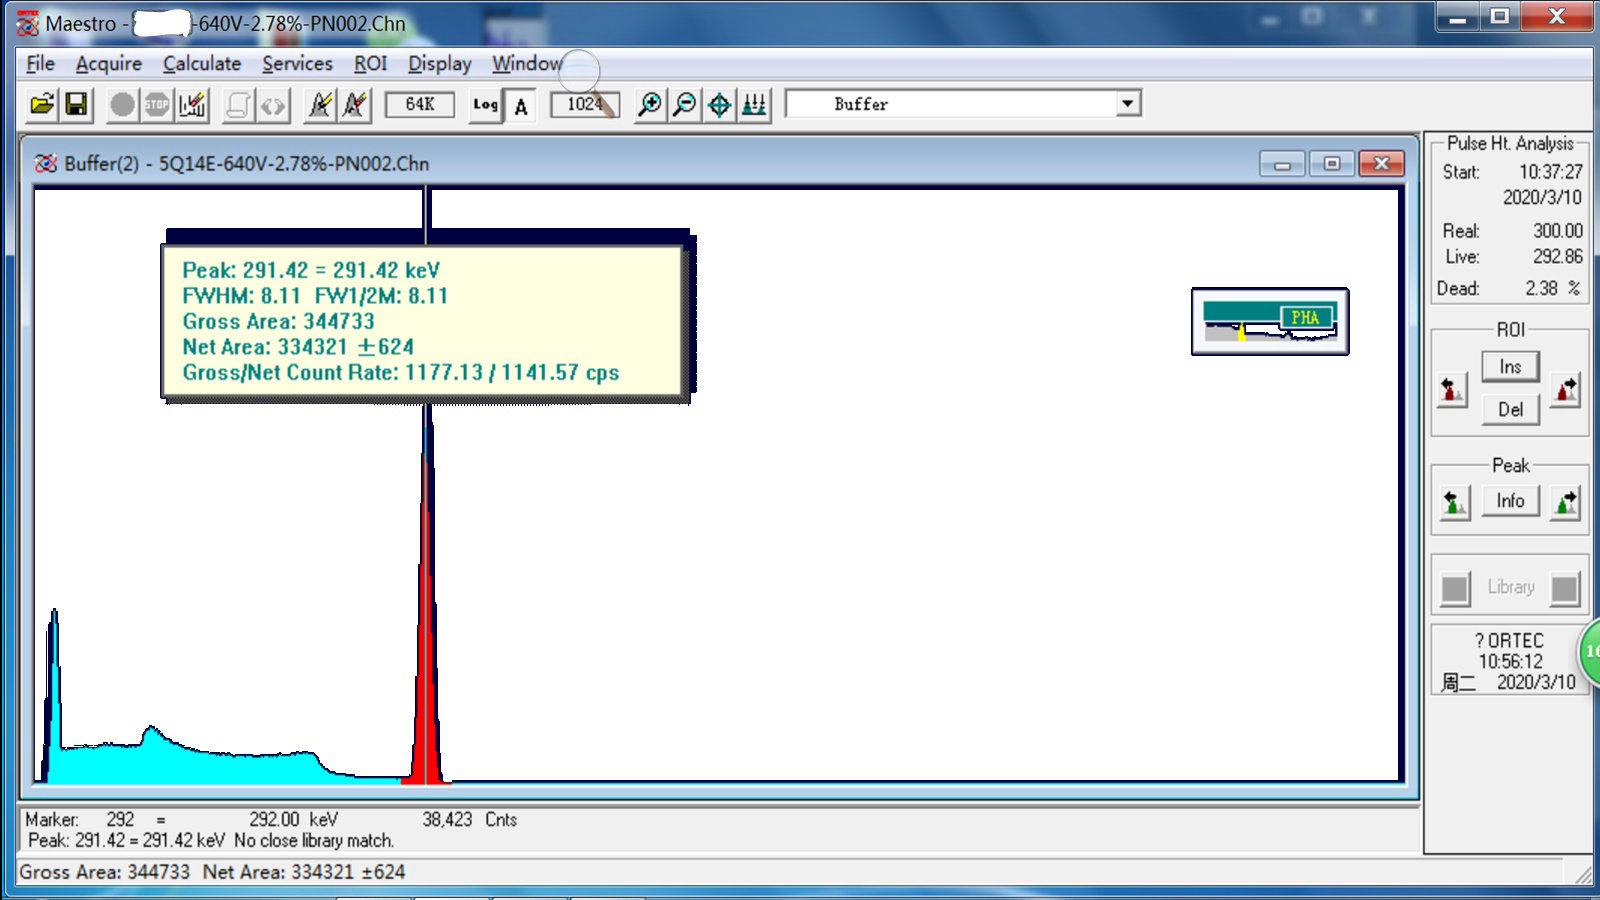Image resolution: width=1600 pixels, height=900 pixels.
Task: Click the Start time 10:37:27
Action: click(x=1550, y=172)
